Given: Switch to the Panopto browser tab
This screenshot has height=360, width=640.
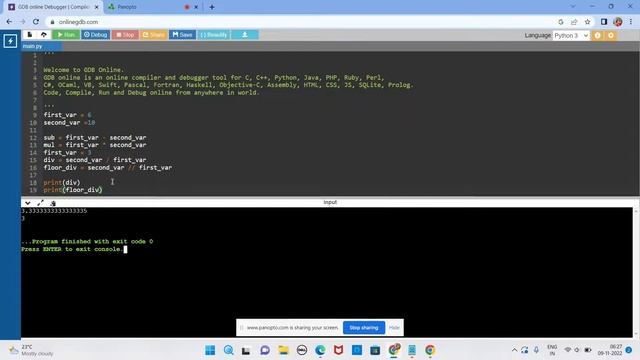Looking at the screenshot, I should 147,7.
